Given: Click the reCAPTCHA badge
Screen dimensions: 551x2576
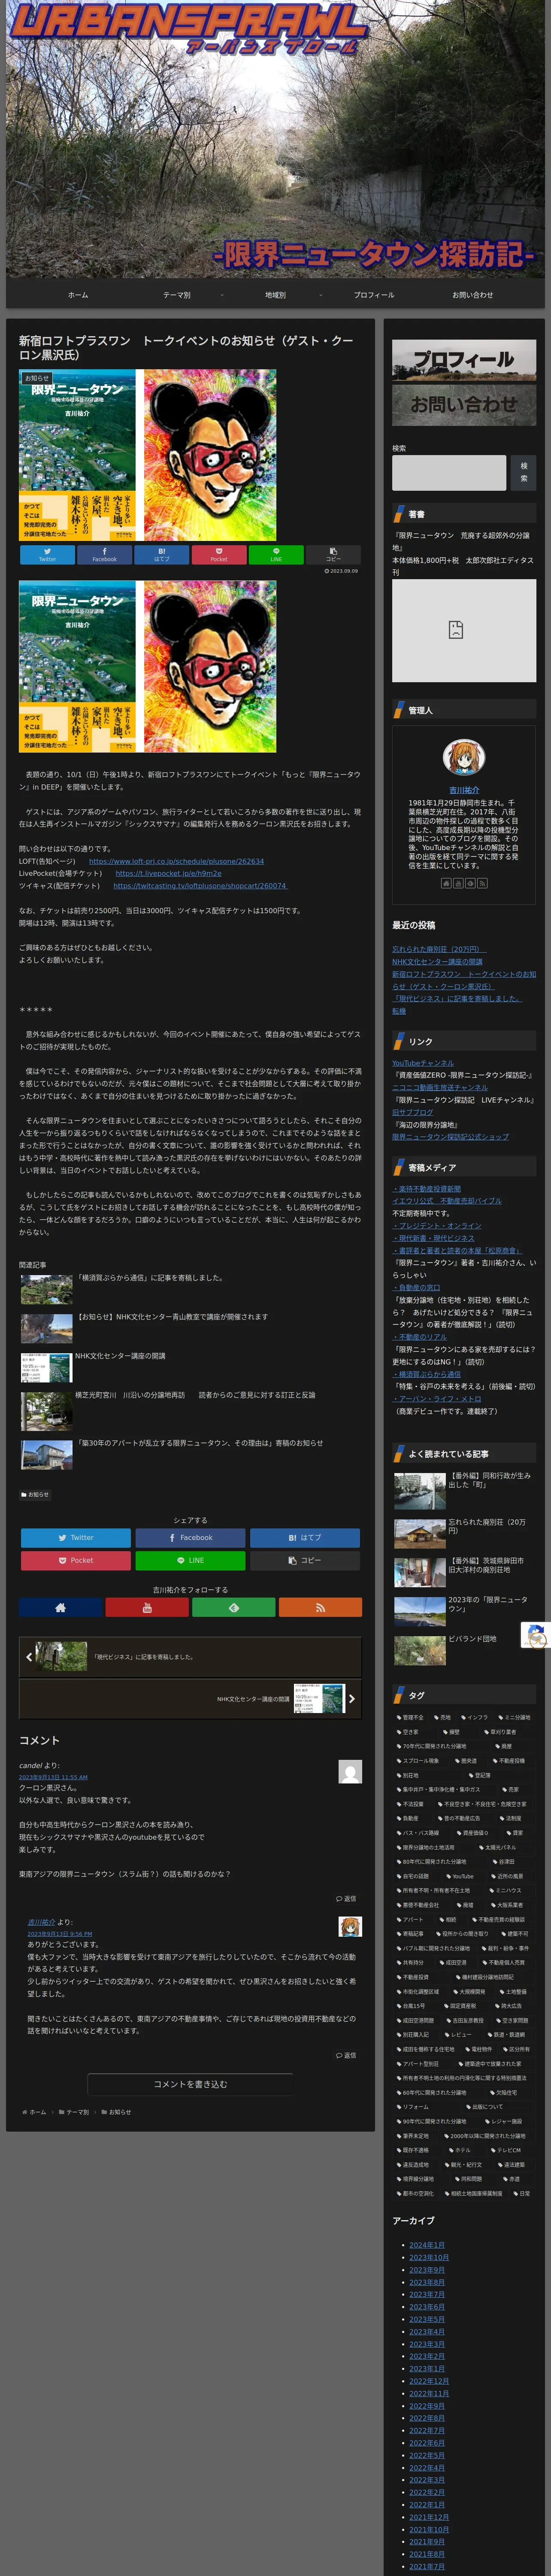Looking at the screenshot, I should click(536, 1635).
